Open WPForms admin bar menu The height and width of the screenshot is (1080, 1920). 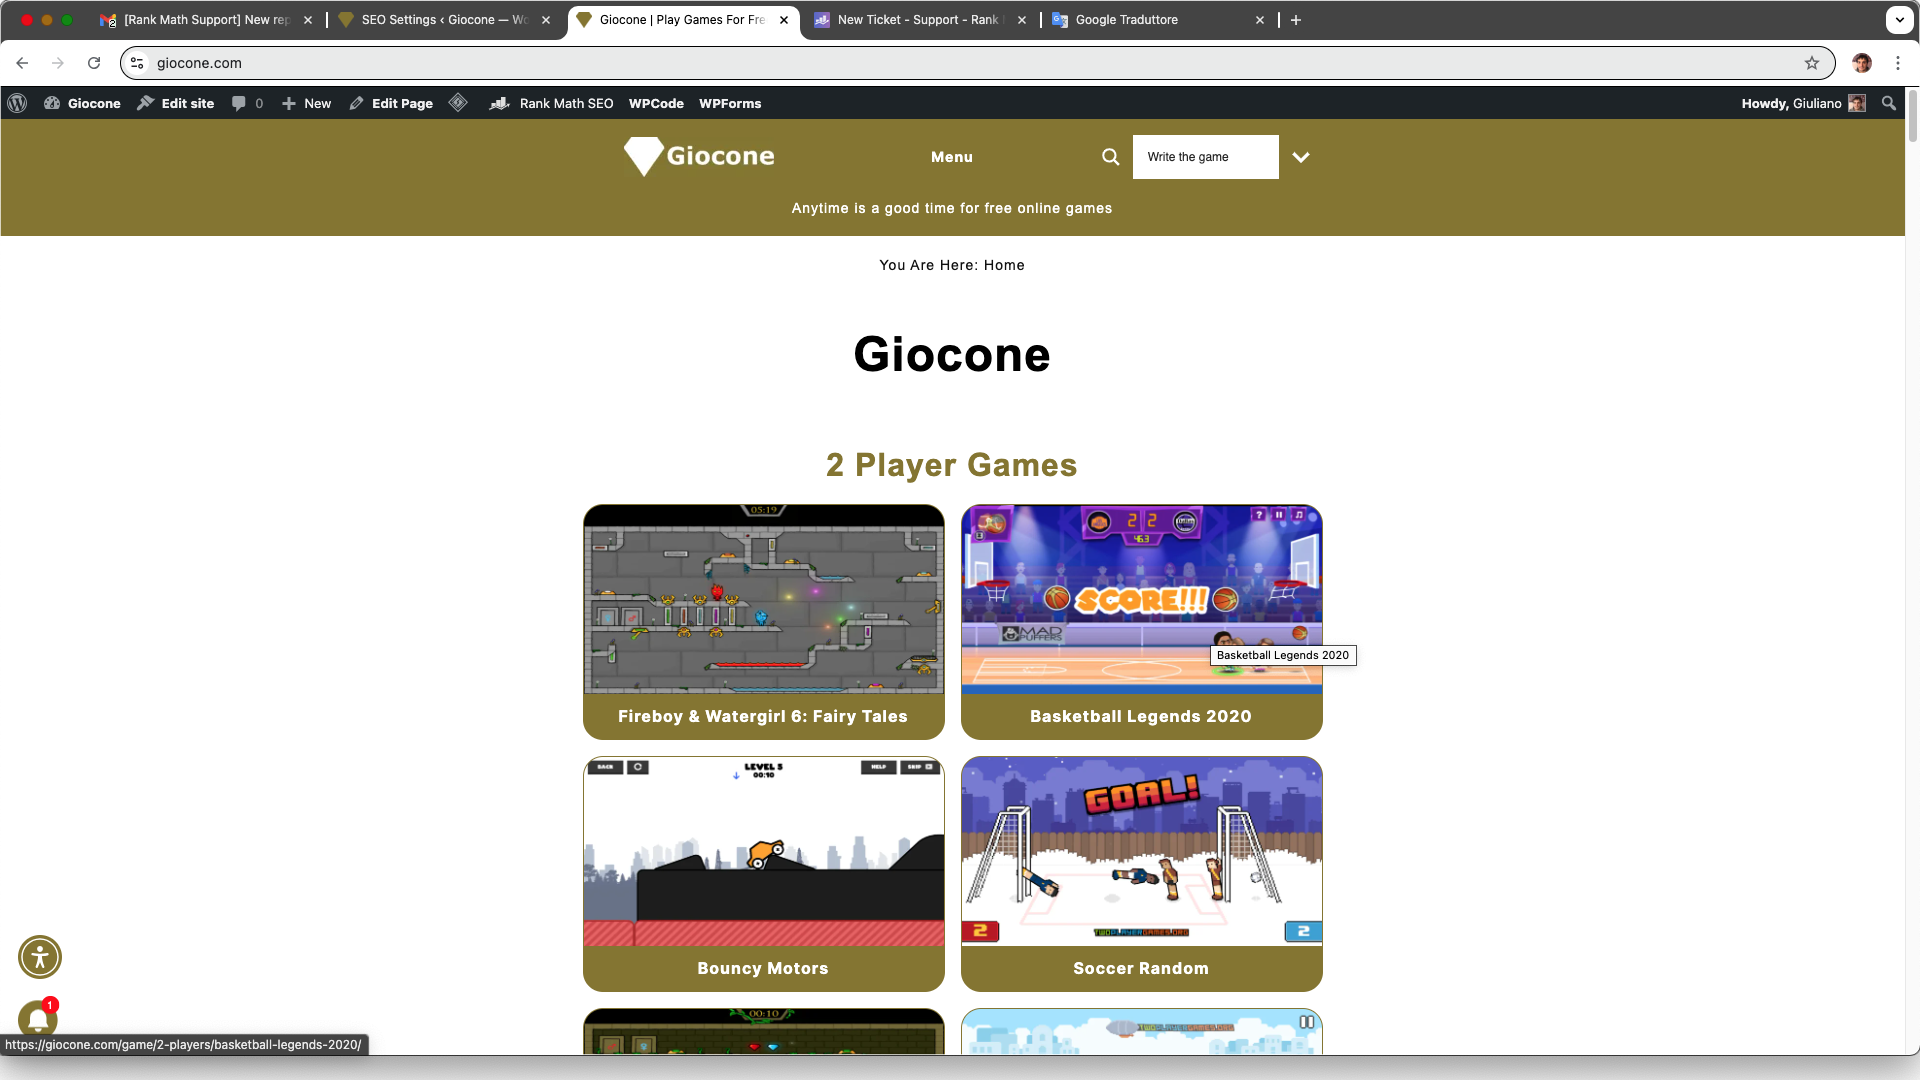coord(730,103)
